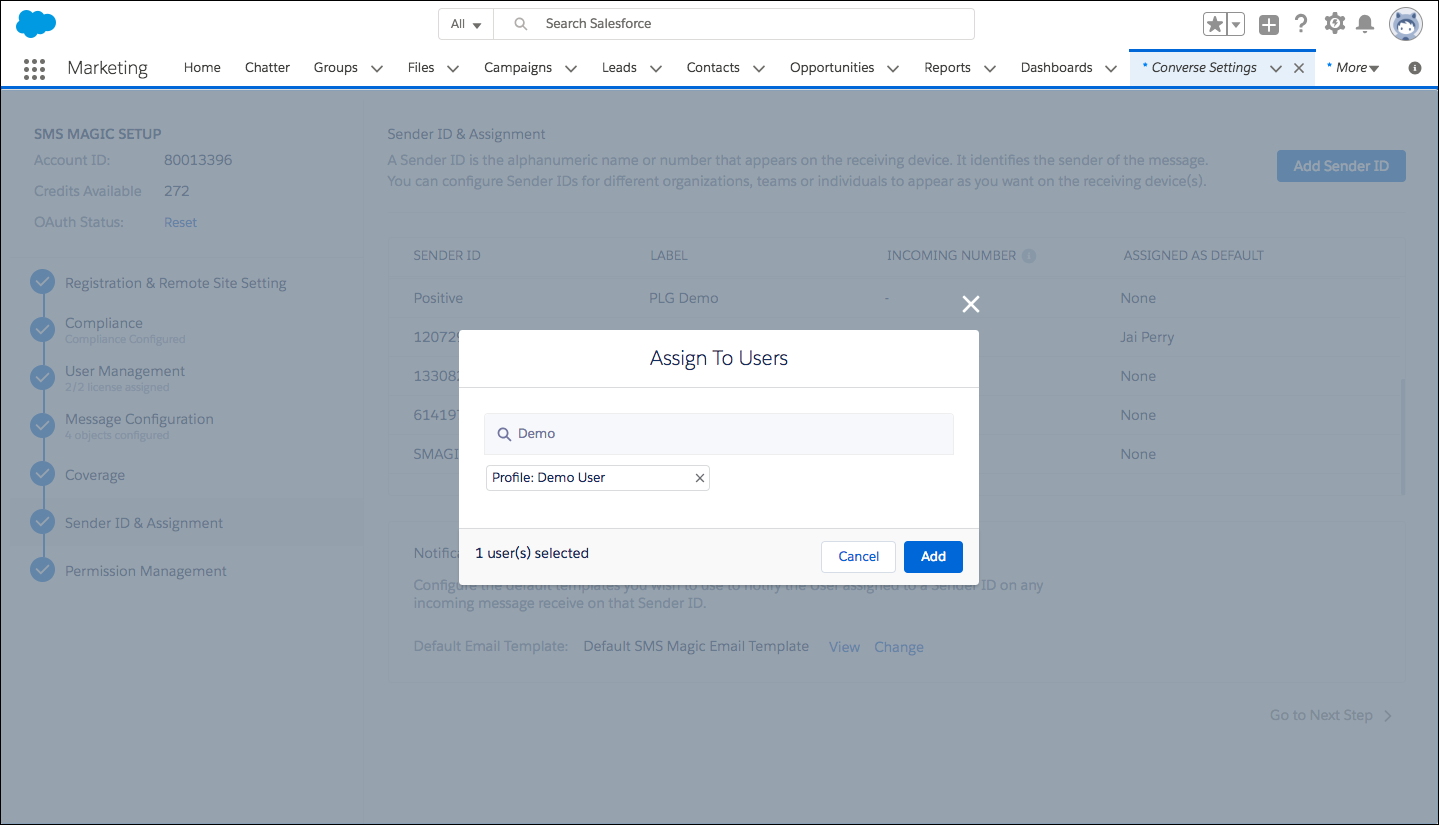Click the Compliance step checkmark icon

point(42,330)
